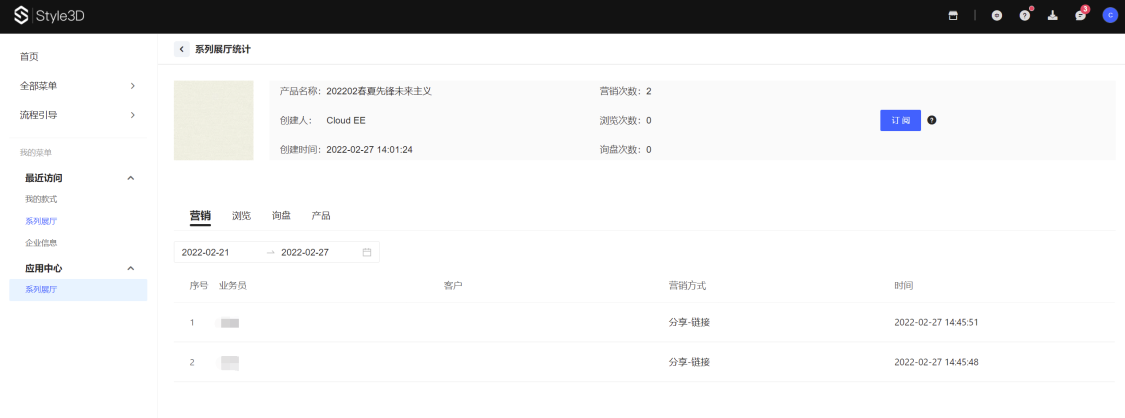Click the blue 订阅 button
The height and width of the screenshot is (418, 1125).
coord(900,120)
